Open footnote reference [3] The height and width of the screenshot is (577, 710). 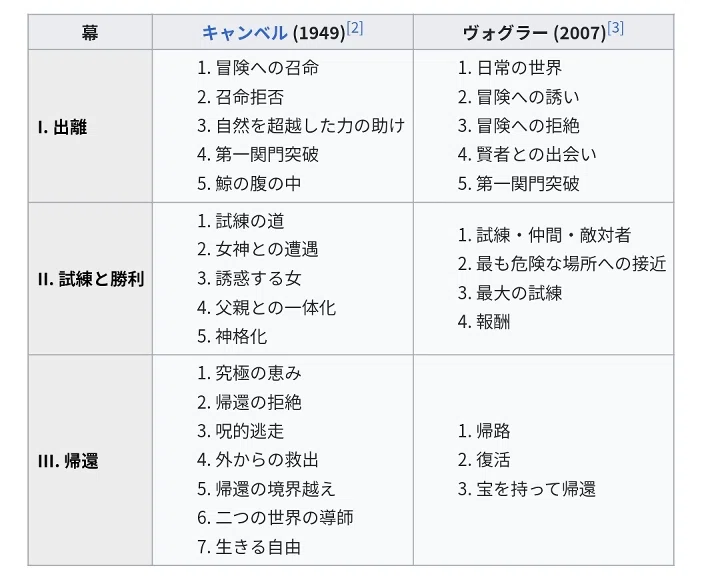point(615,28)
